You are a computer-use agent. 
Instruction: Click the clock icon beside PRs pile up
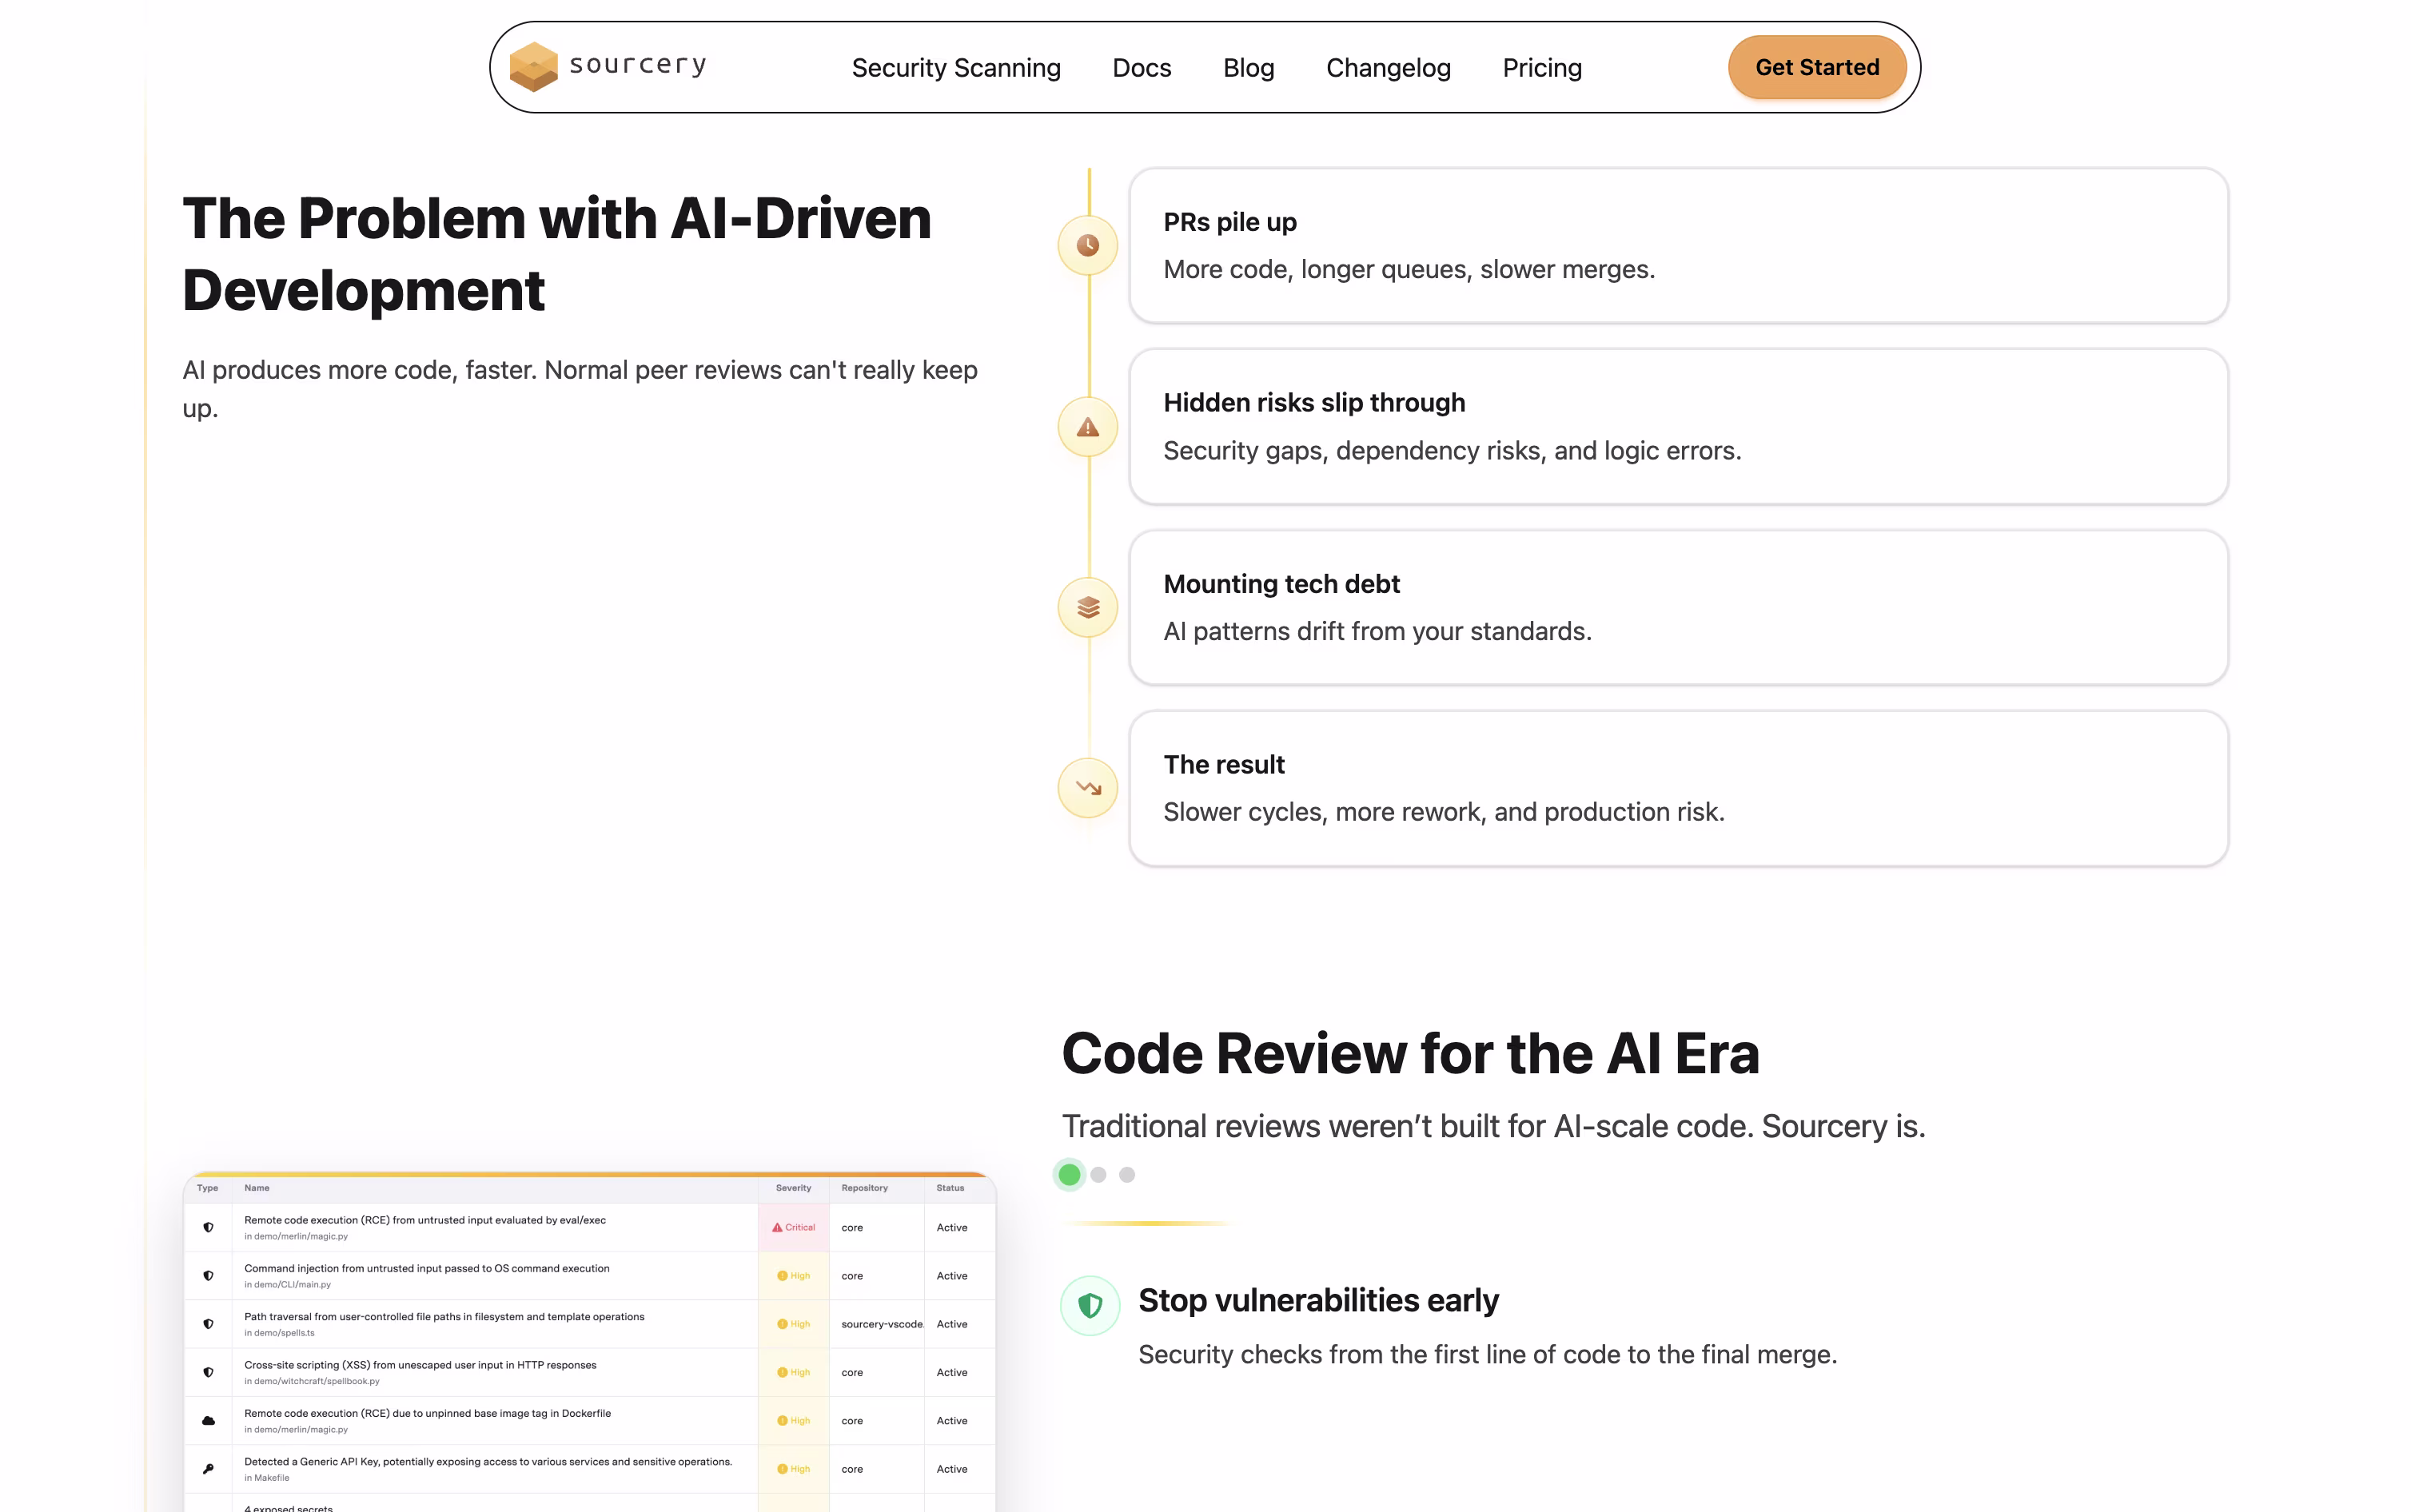pos(1088,245)
